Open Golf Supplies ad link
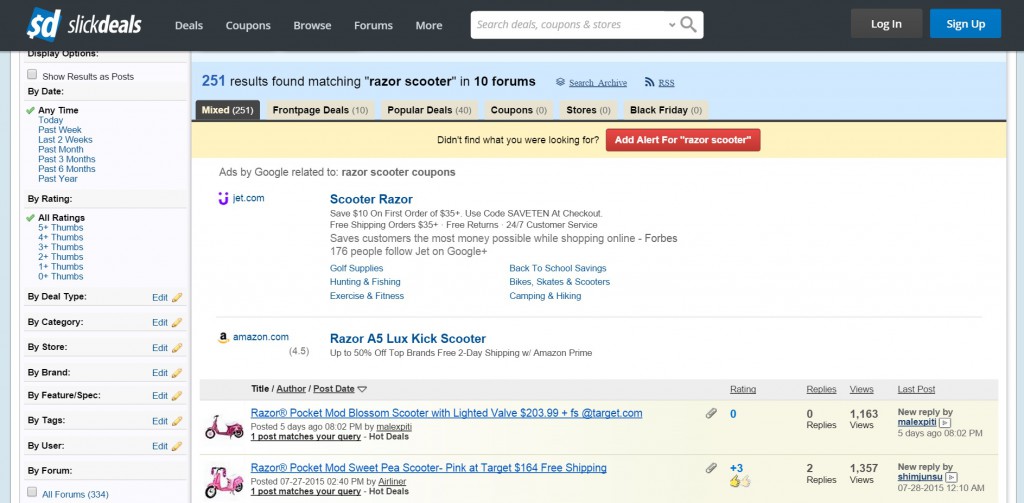Image resolution: width=1024 pixels, height=503 pixels. pos(357,268)
